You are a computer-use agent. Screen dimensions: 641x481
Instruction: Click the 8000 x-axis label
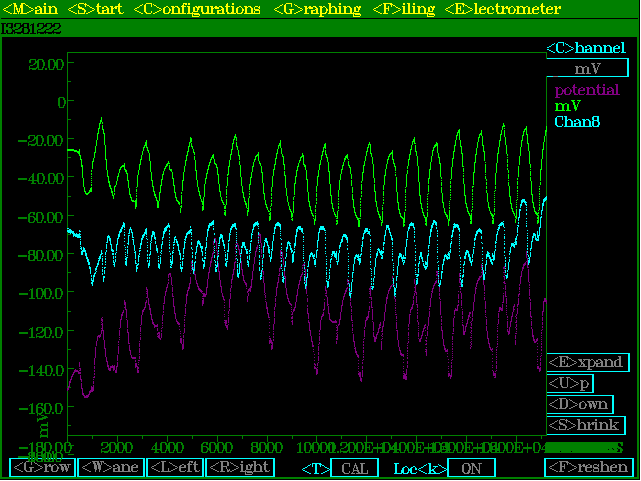pos(267,448)
